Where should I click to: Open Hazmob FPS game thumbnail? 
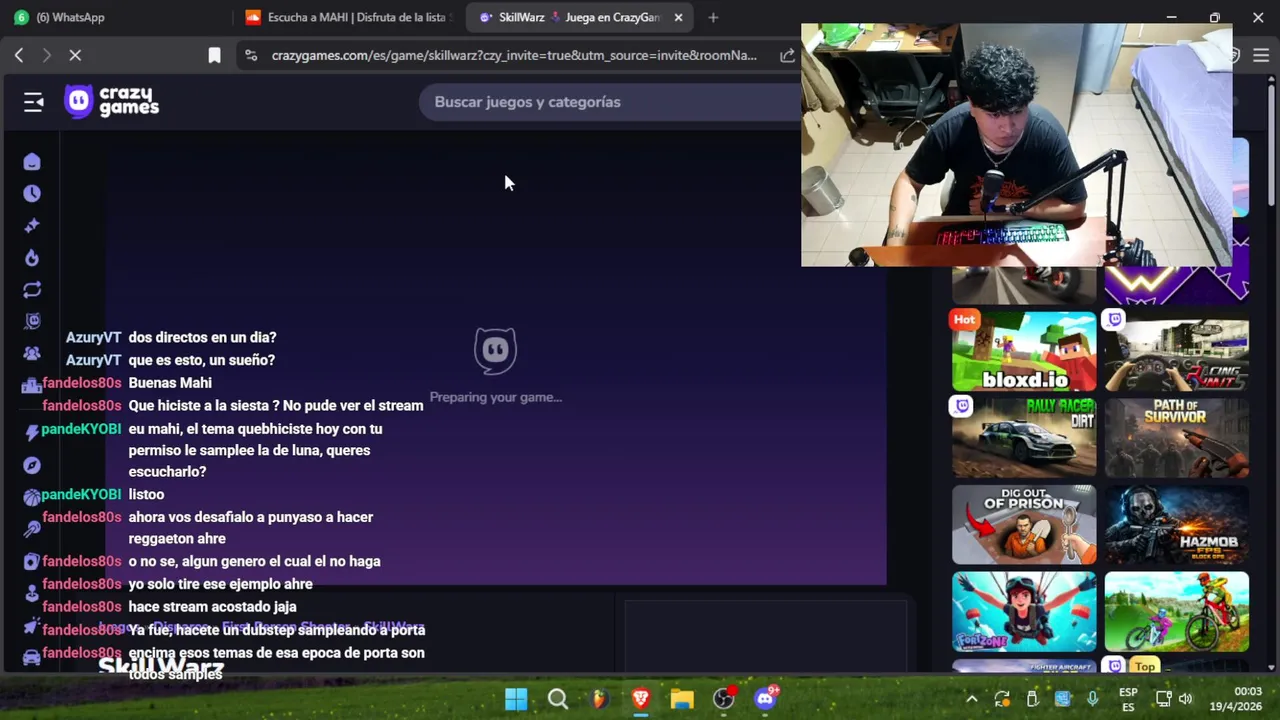coord(1177,525)
